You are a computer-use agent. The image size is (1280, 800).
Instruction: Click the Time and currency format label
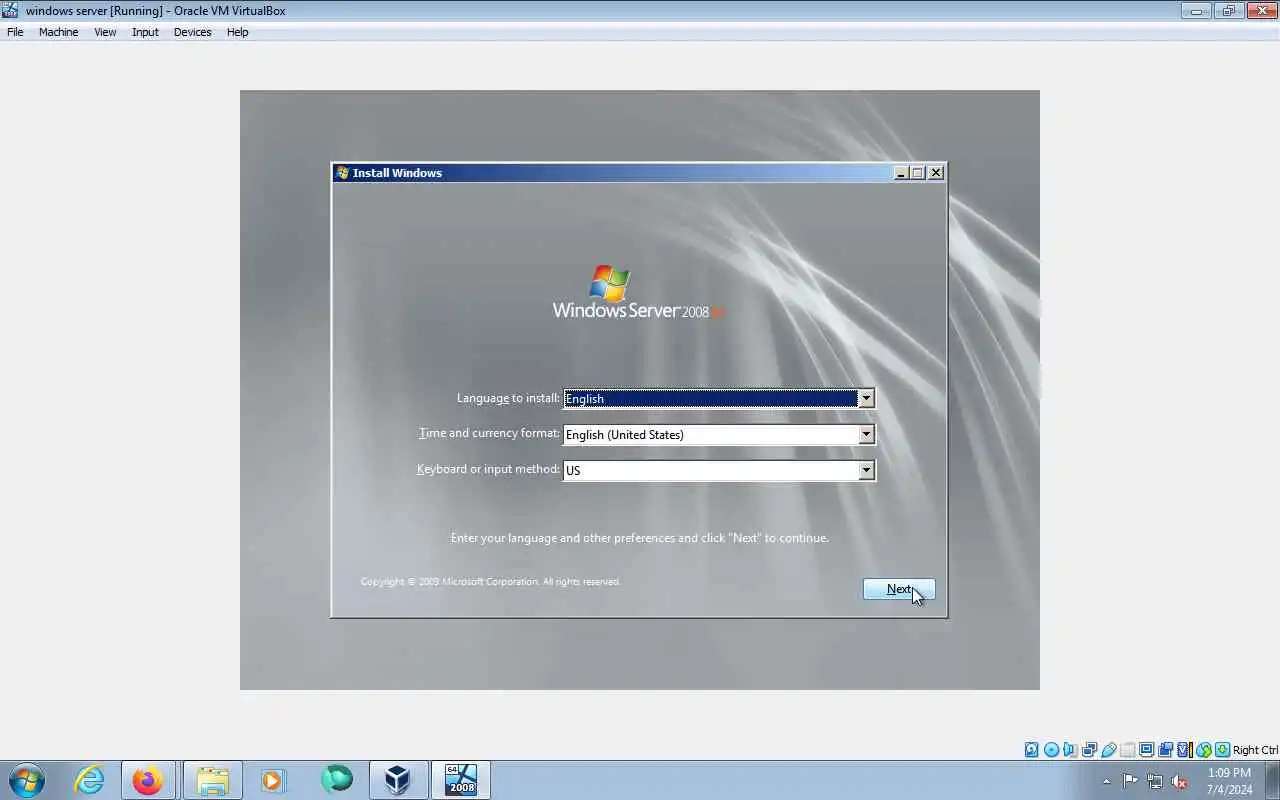(489, 433)
